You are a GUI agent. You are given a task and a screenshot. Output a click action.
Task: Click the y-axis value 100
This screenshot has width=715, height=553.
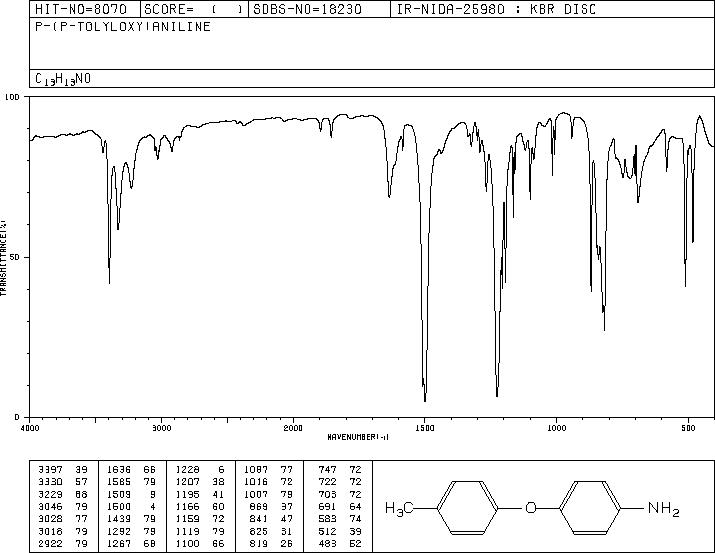click(x=12, y=97)
